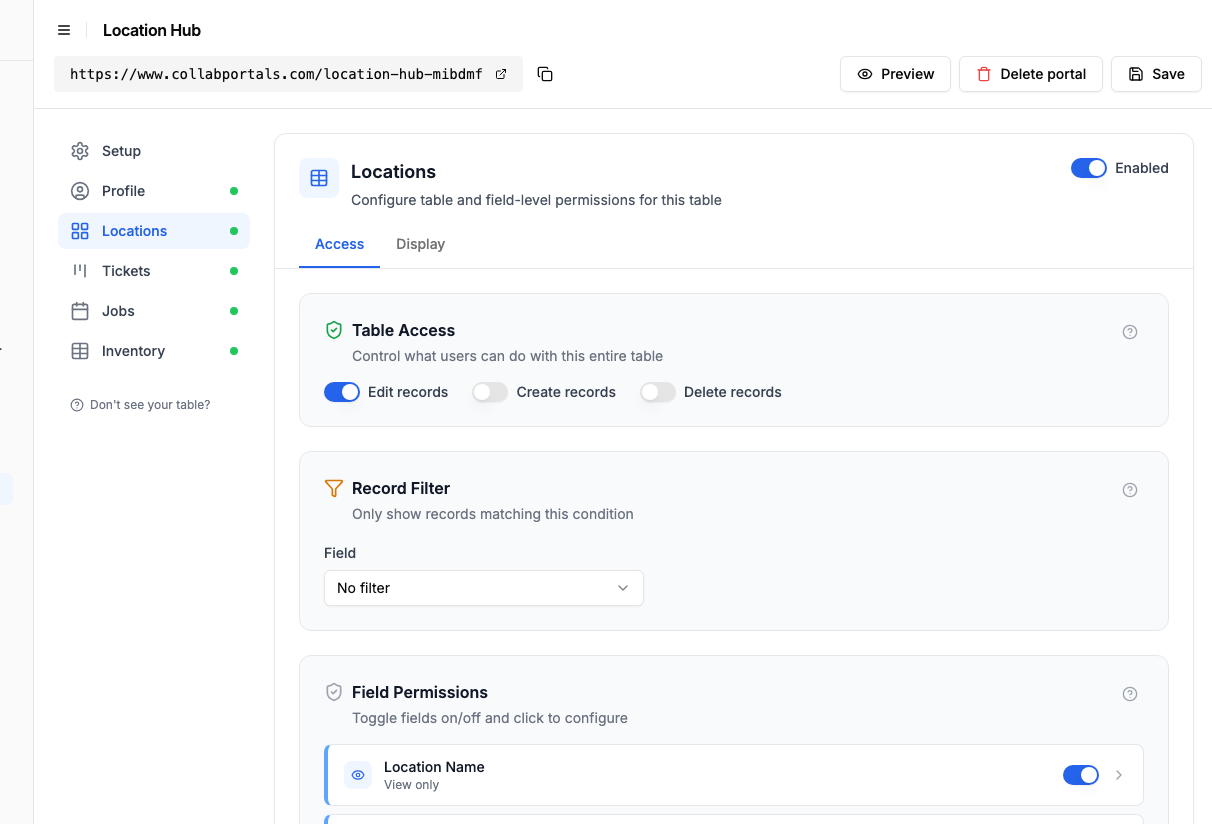
Task: Switch to the Display tab
Action: (420, 244)
